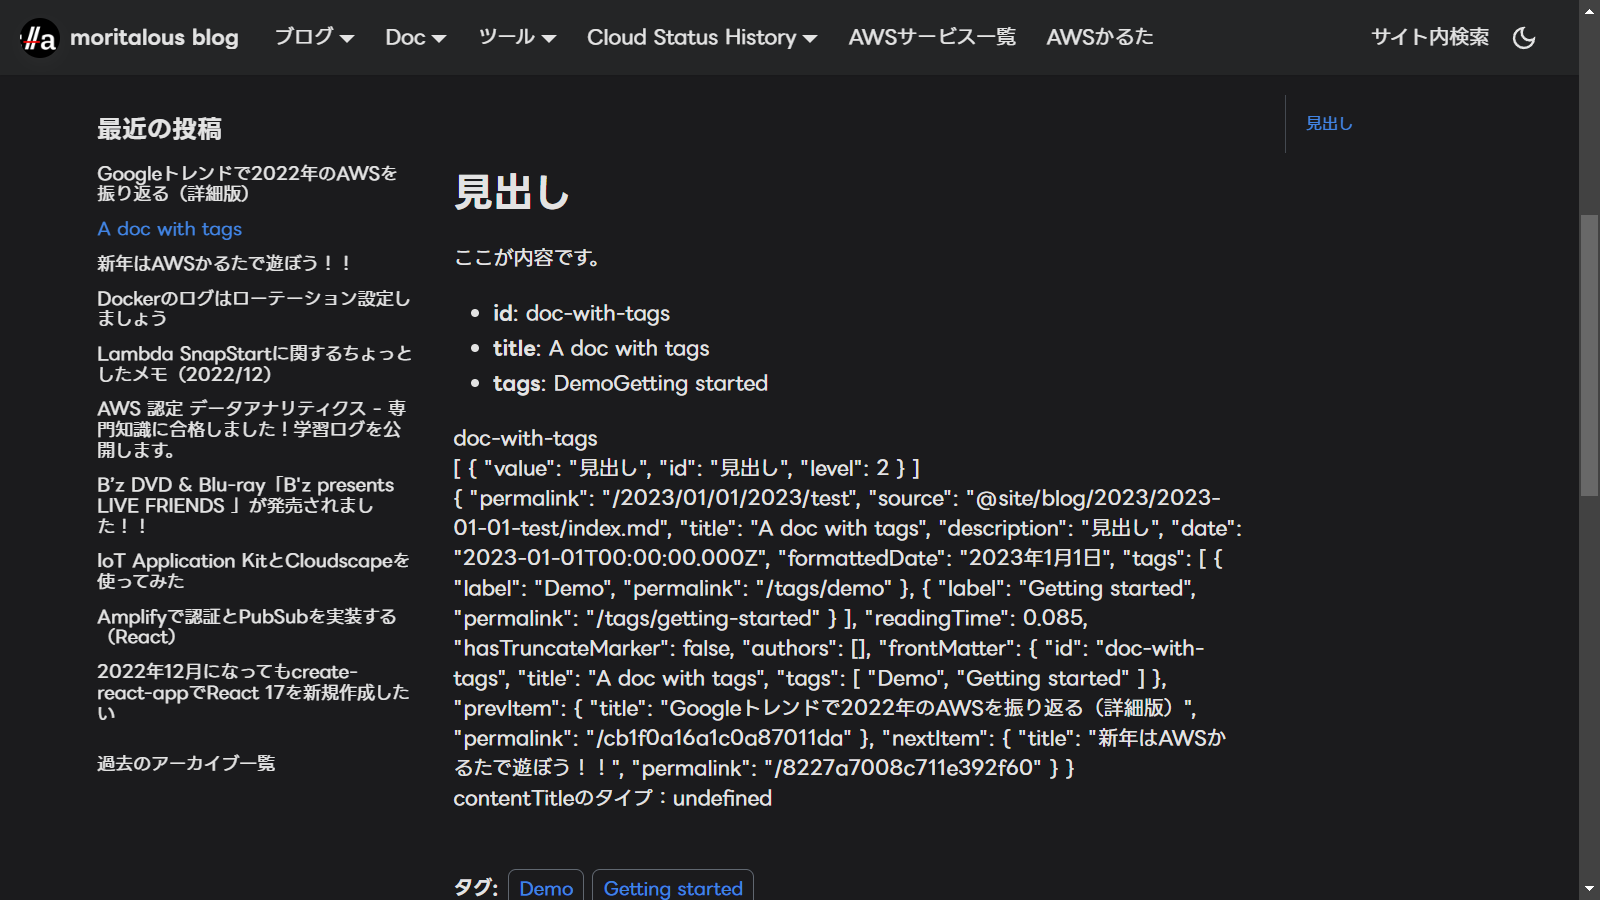Screen dimensions: 1600x900
Task: Open the A doc with tags post
Action: click(169, 229)
